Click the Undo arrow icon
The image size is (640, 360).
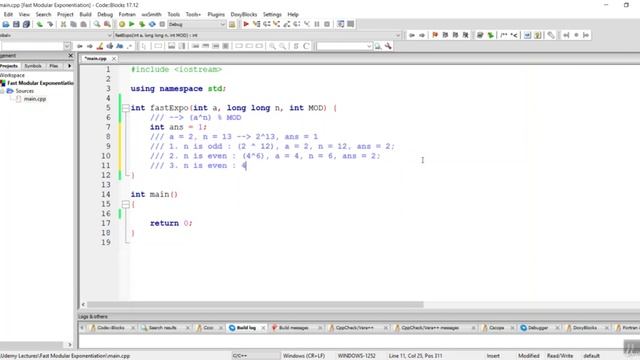[x=40, y=24]
